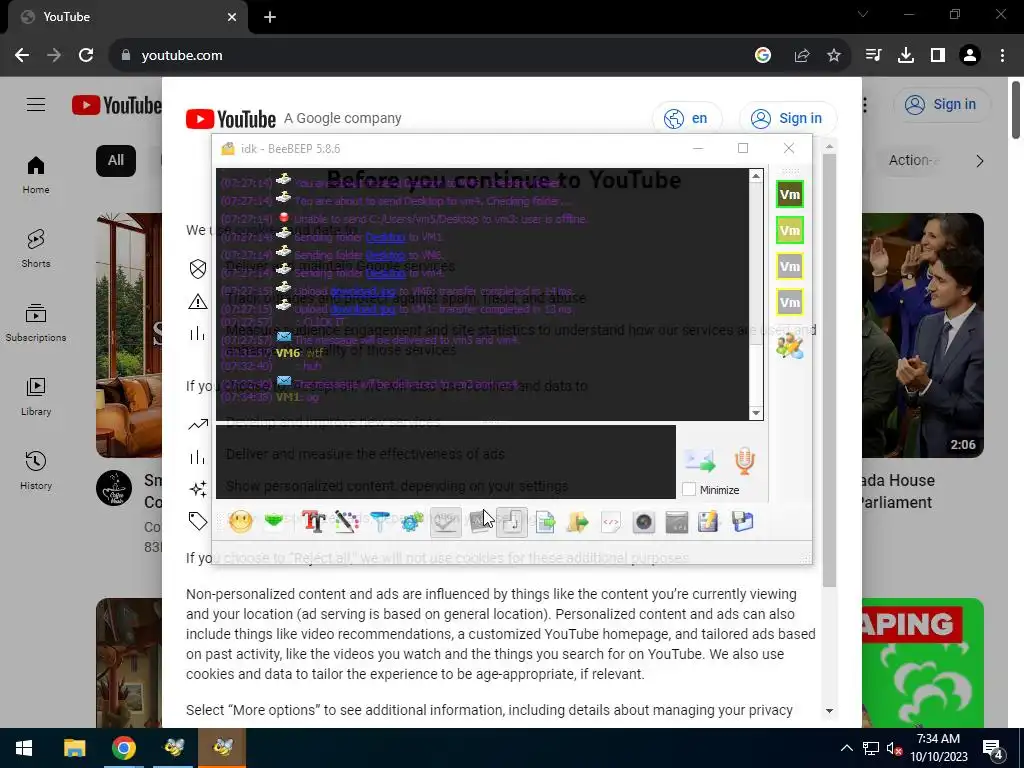
Task: Toggle the return-key send mode icon
Action: coord(512,522)
